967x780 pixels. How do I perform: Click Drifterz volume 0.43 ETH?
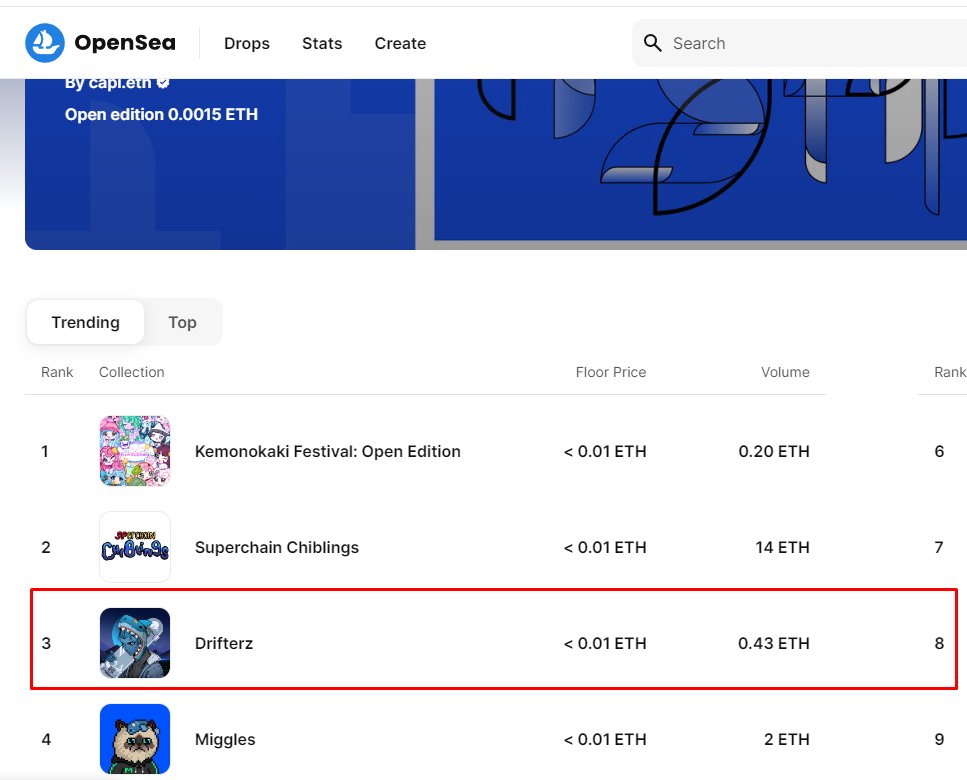click(774, 643)
